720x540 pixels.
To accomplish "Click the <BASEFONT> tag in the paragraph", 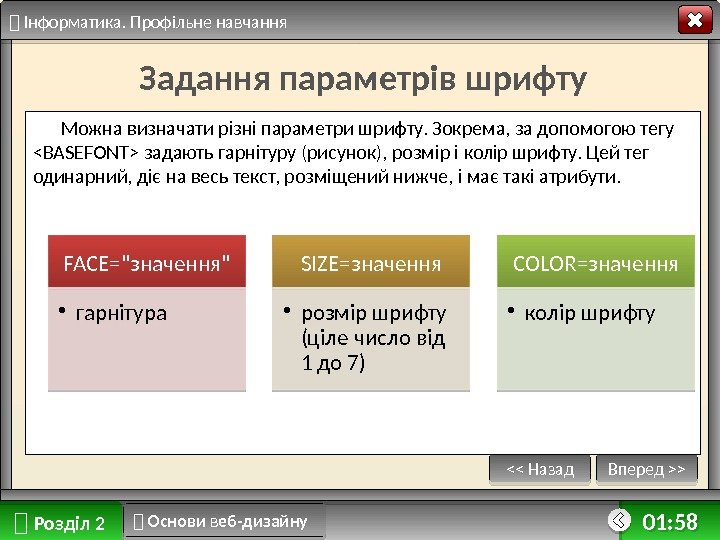I will [x=86, y=153].
